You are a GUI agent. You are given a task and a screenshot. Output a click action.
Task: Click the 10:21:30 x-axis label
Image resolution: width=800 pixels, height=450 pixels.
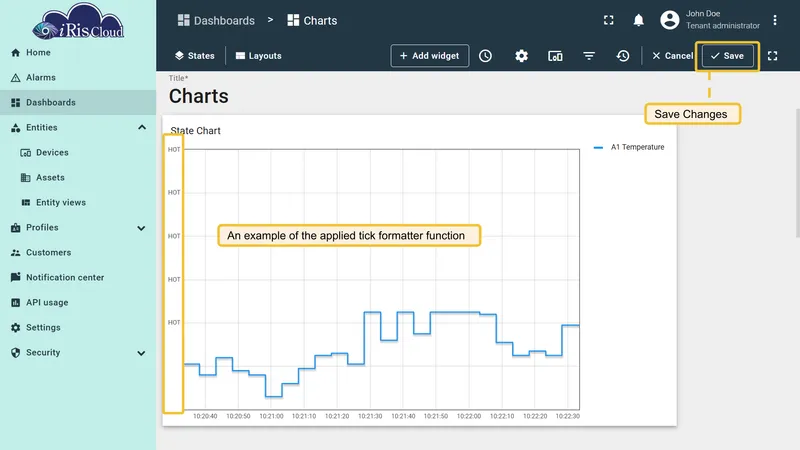370,416
